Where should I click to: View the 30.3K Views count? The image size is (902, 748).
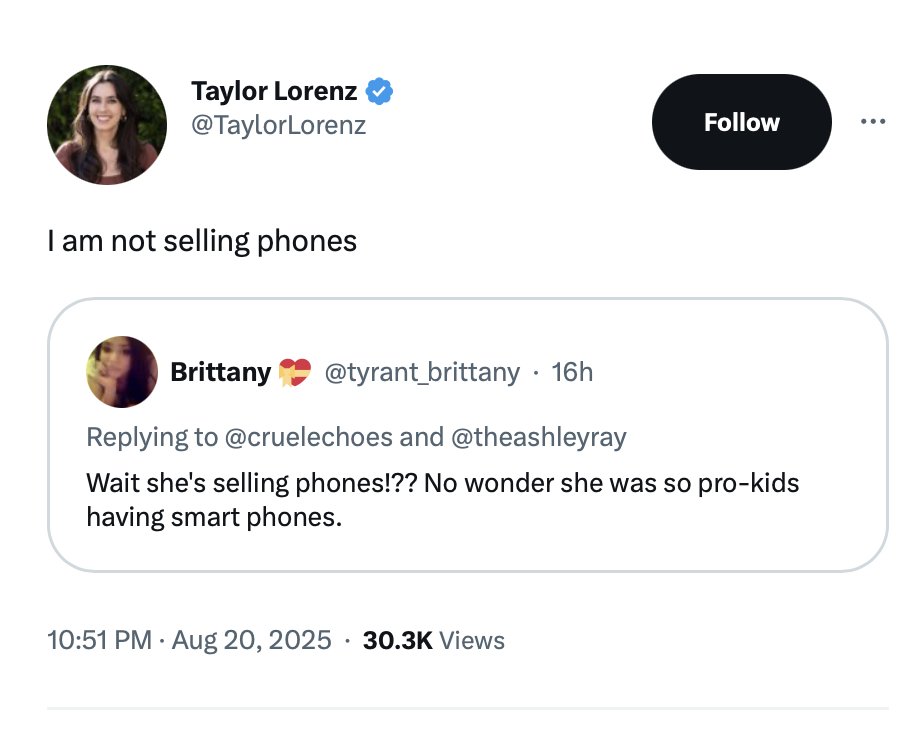coord(434,640)
